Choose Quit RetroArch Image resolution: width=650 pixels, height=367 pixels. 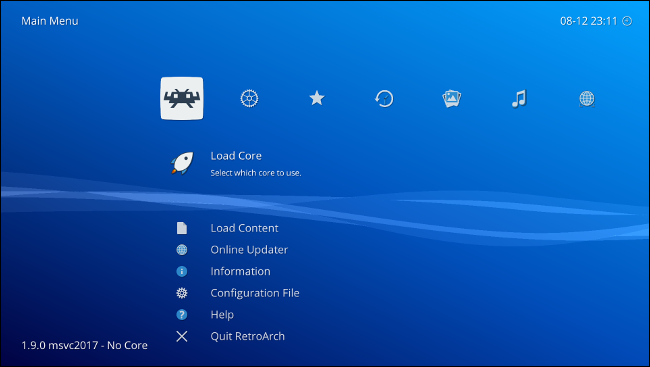click(247, 336)
